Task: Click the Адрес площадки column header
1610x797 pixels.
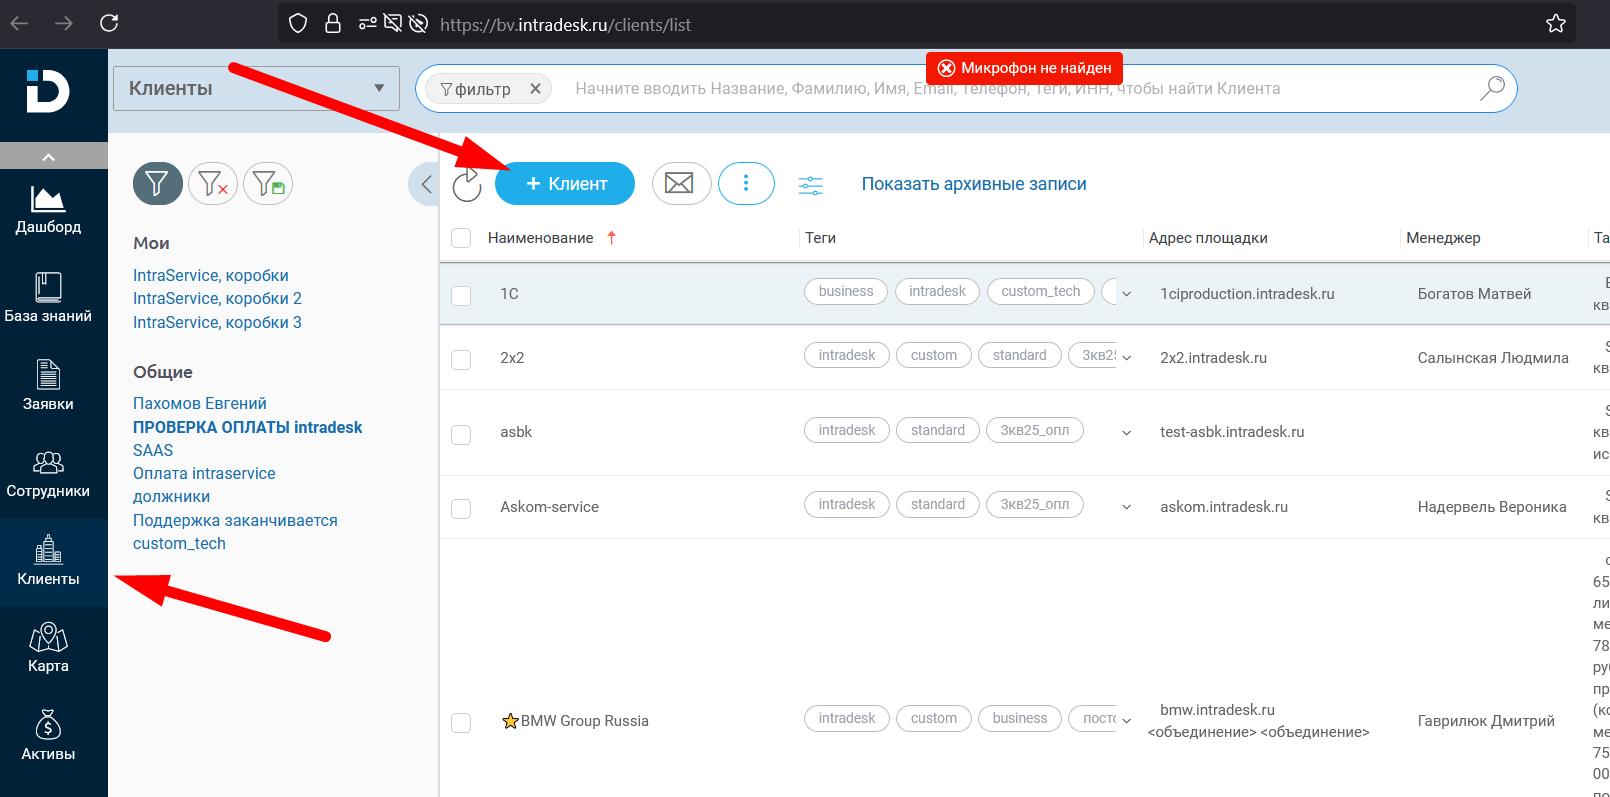Action: [1208, 238]
